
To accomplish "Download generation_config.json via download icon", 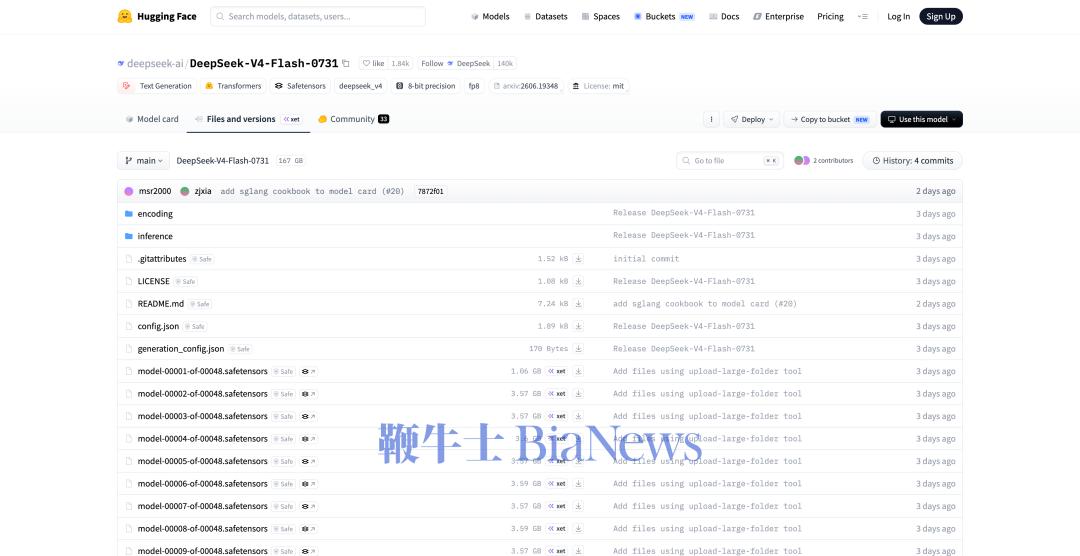I will pos(579,349).
